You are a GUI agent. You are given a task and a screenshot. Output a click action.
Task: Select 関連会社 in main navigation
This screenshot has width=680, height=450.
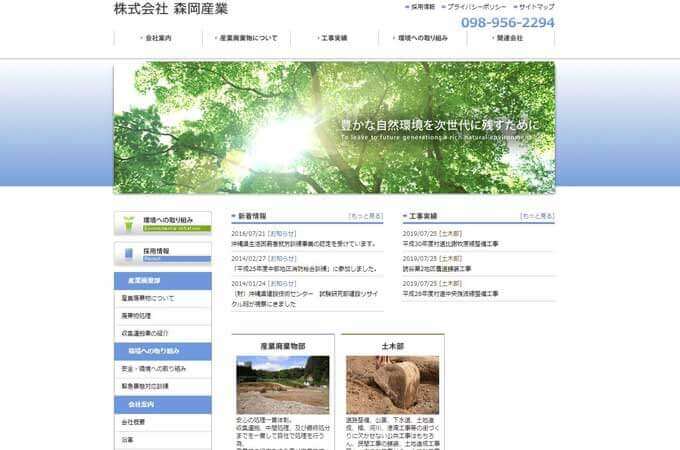click(509, 38)
